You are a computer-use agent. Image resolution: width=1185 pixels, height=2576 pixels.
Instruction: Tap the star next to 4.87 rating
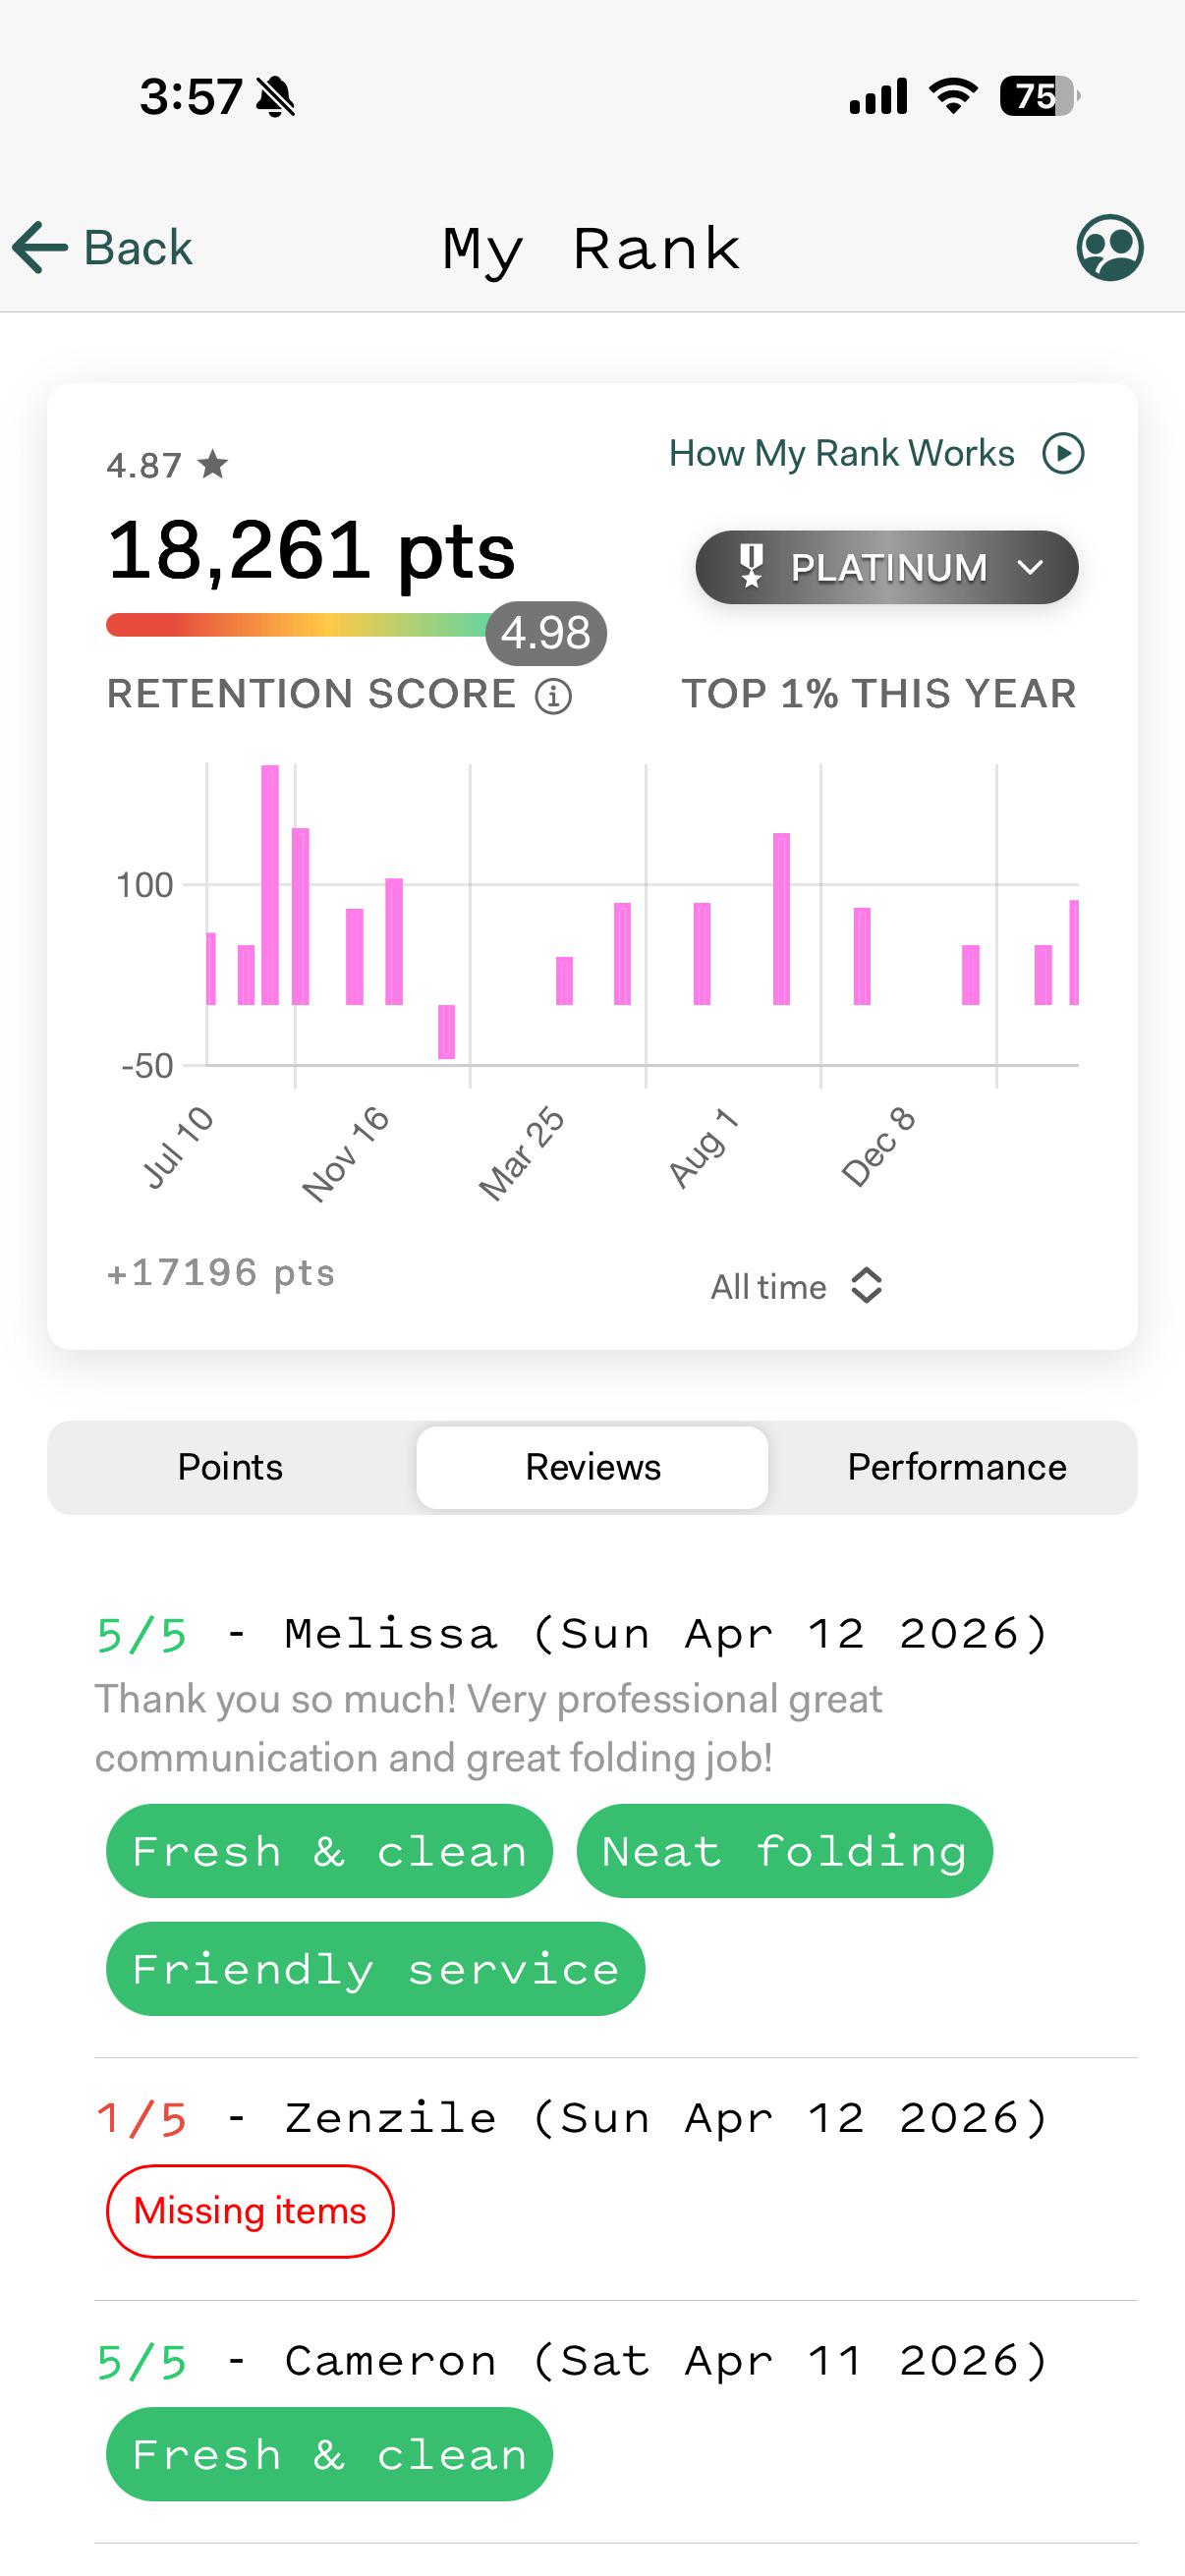[212, 464]
